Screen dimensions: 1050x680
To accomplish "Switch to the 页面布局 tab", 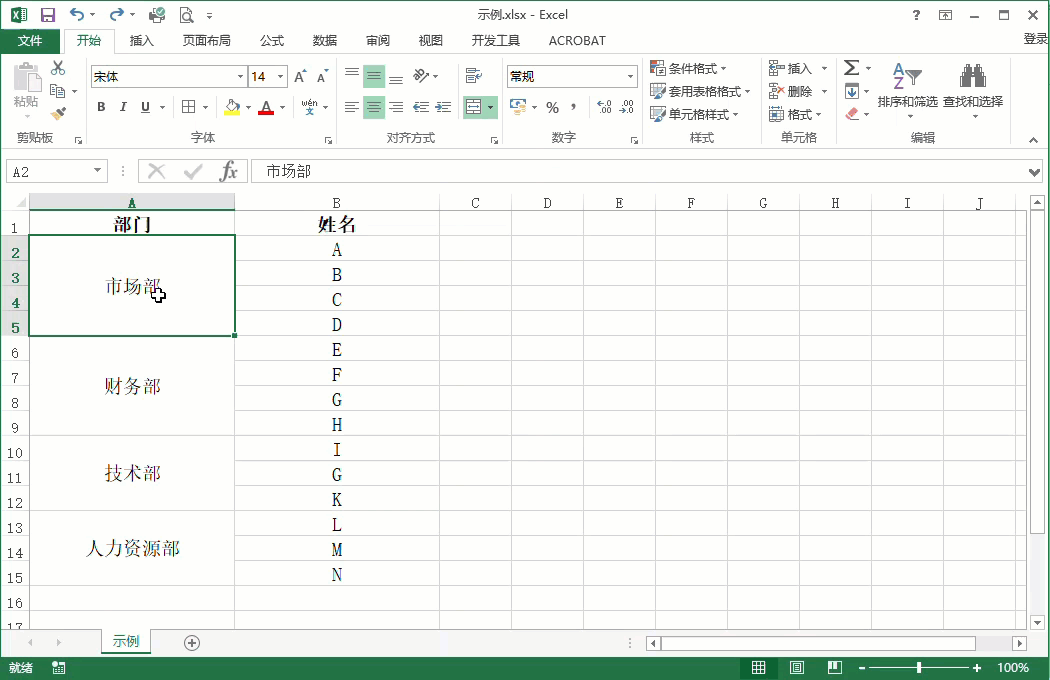I will (x=207, y=41).
